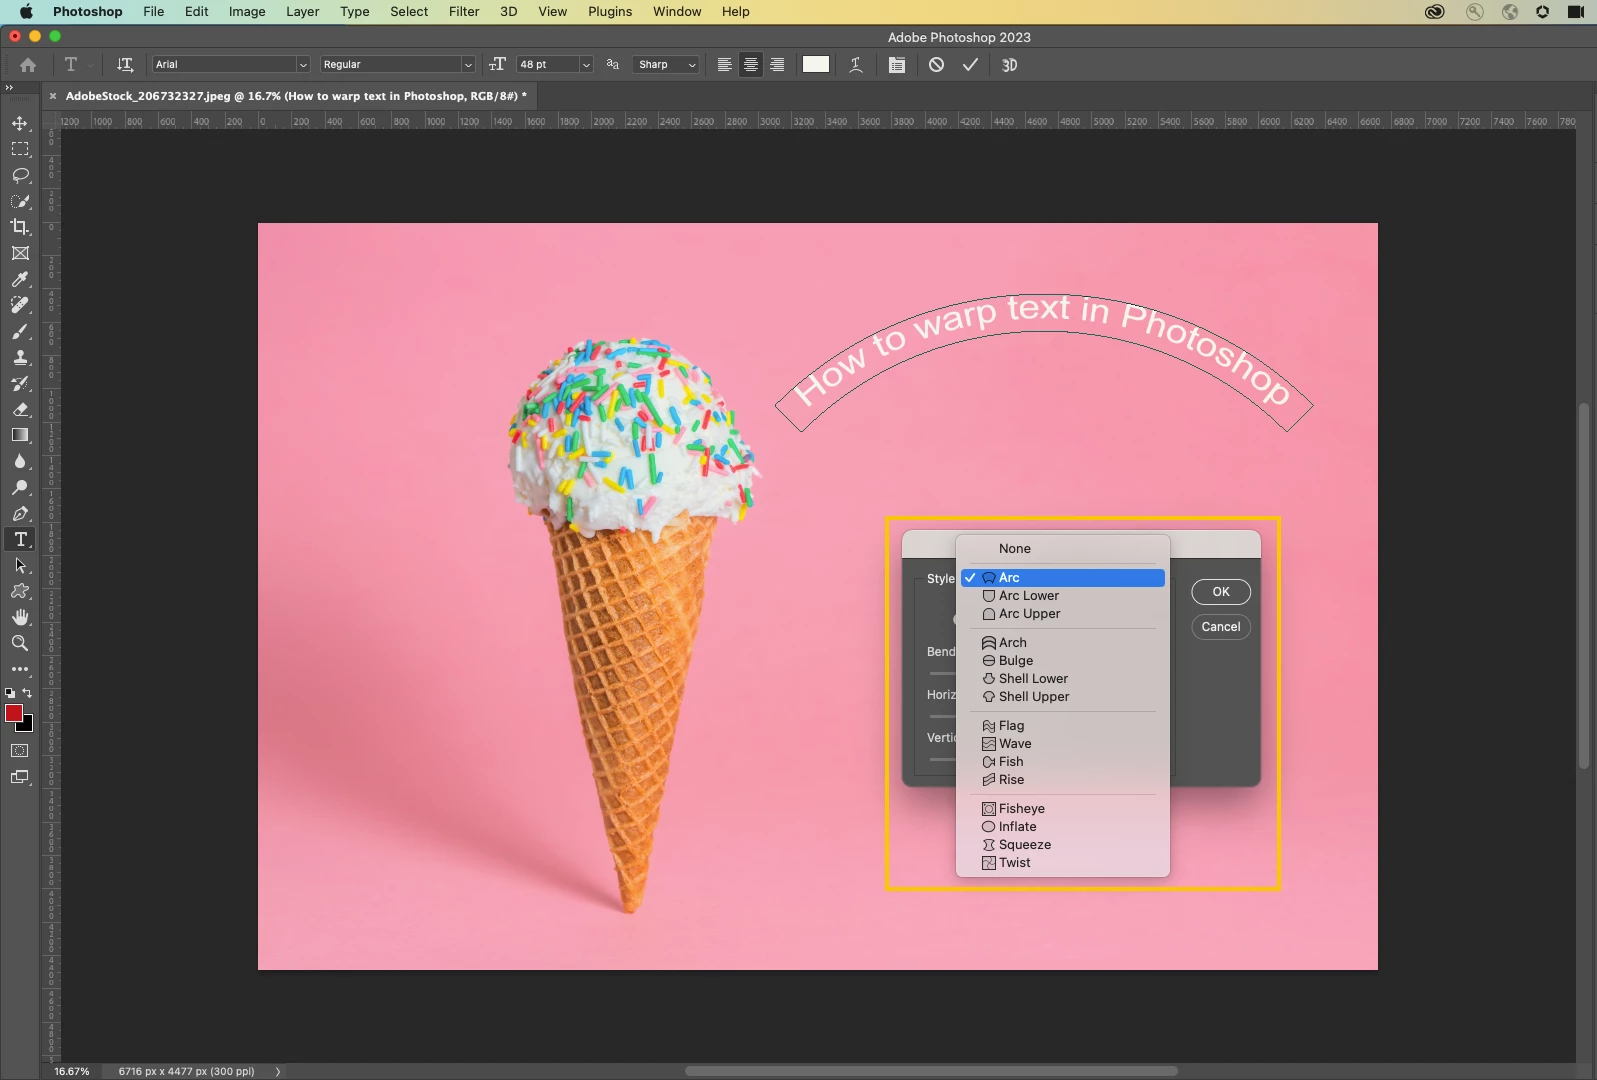1597x1080 pixels.
Task: Select the Gradient tool
Action: (x=20, y=435)
